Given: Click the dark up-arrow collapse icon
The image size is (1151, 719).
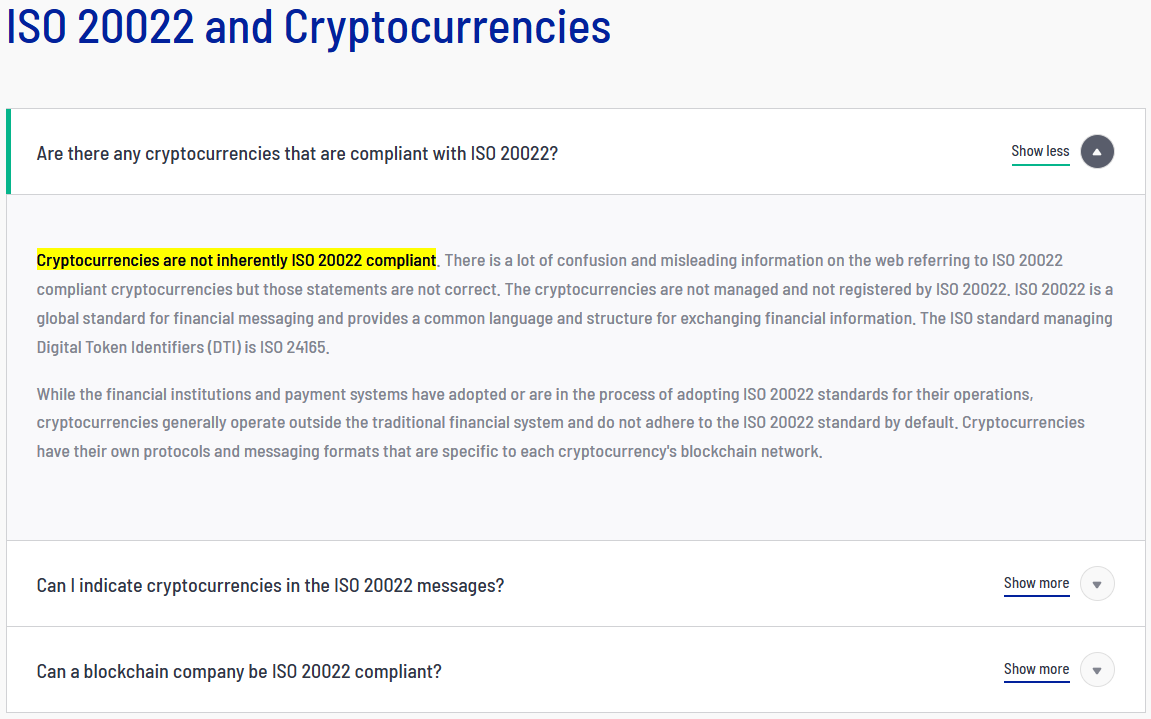Looking at the screenshot, I should point(1097,152).
